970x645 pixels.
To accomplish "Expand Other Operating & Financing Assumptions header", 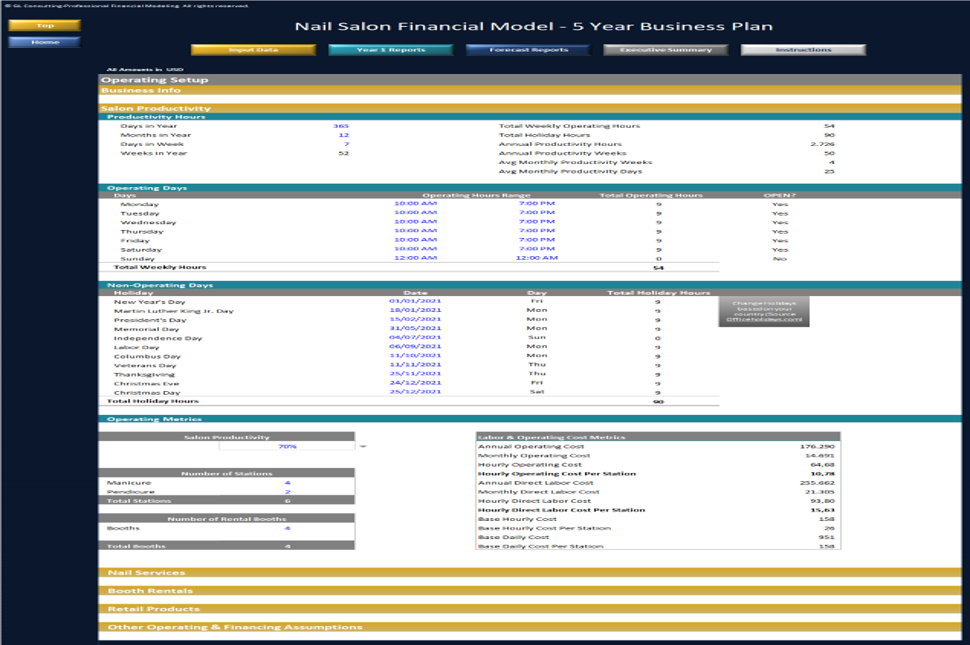I will pos(530,627).
